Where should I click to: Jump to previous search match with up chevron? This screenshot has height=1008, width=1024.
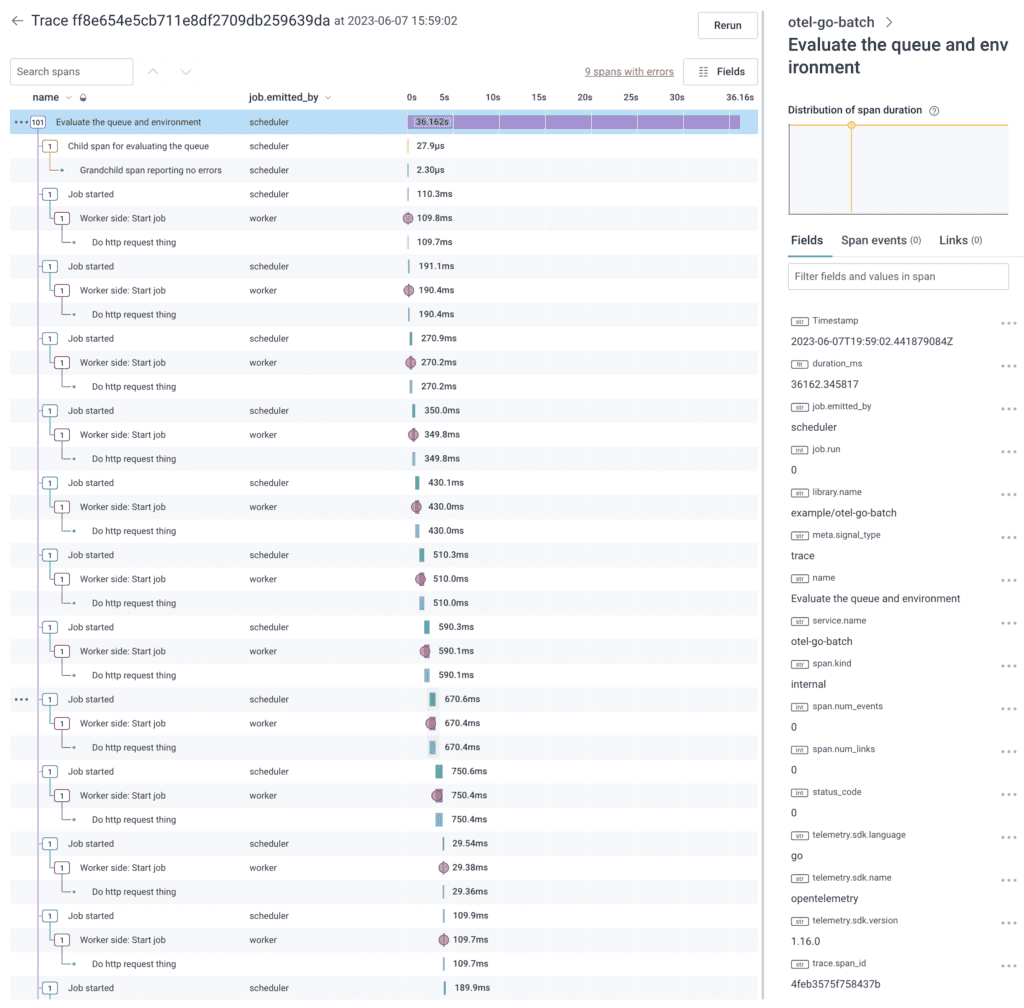point(153,72)
